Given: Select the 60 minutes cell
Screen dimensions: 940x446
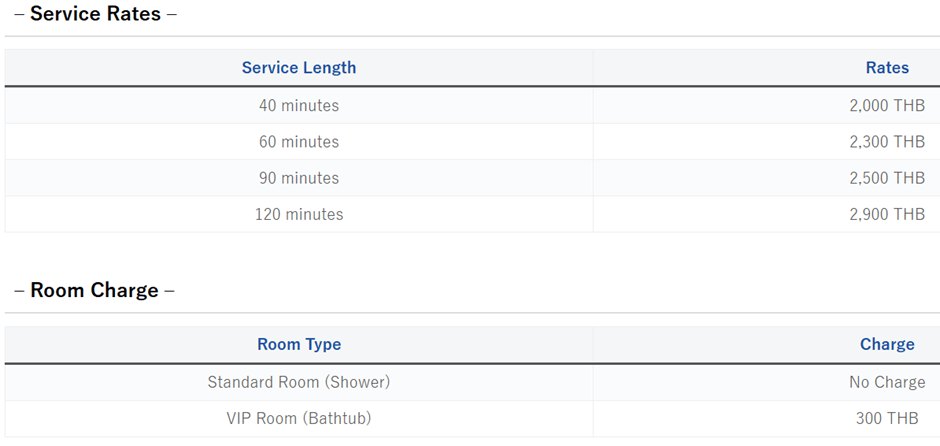Looking at the screenshot, I should (x=299, y=142).
